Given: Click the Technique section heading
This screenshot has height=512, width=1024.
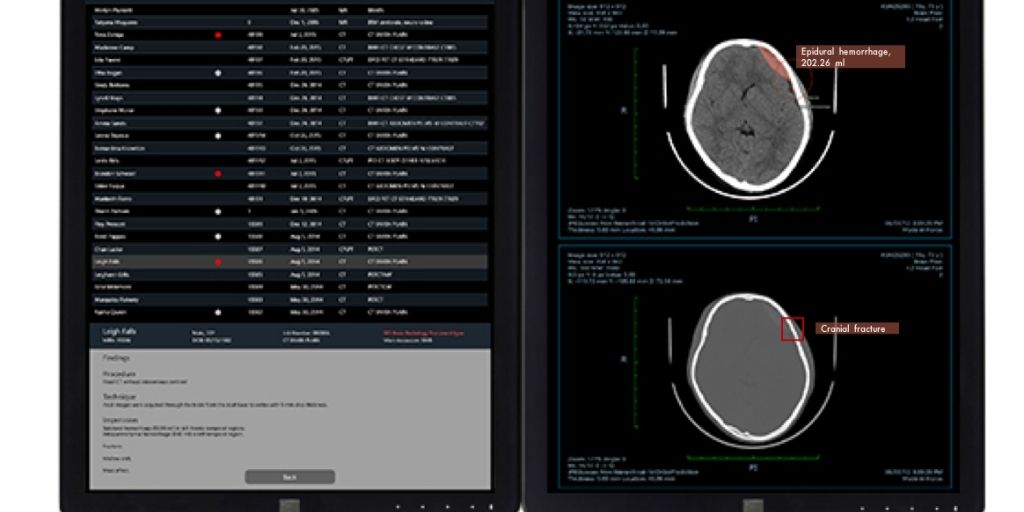Looking at the screenshot, I should click(120, 396).
